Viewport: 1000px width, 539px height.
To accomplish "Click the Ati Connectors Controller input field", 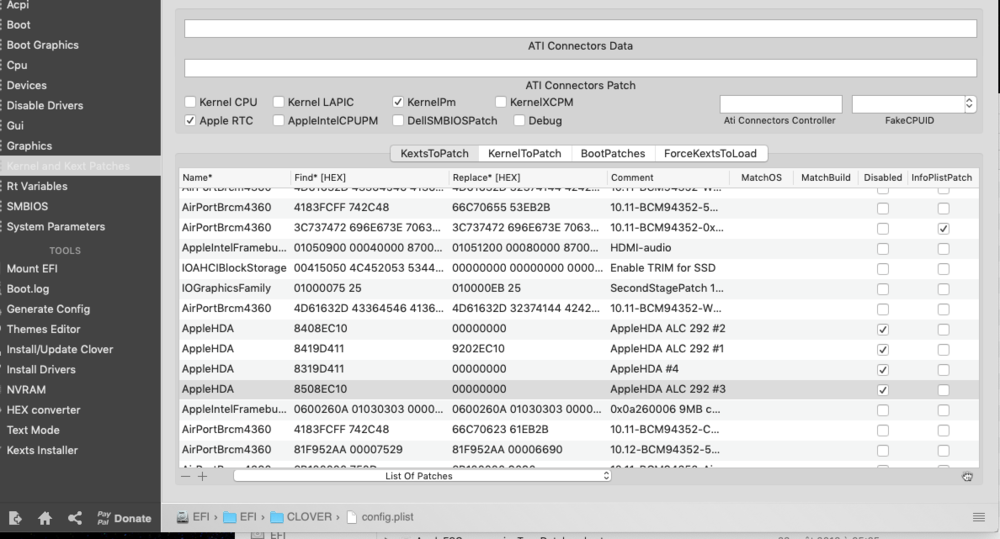I will [x=779, y=103].
